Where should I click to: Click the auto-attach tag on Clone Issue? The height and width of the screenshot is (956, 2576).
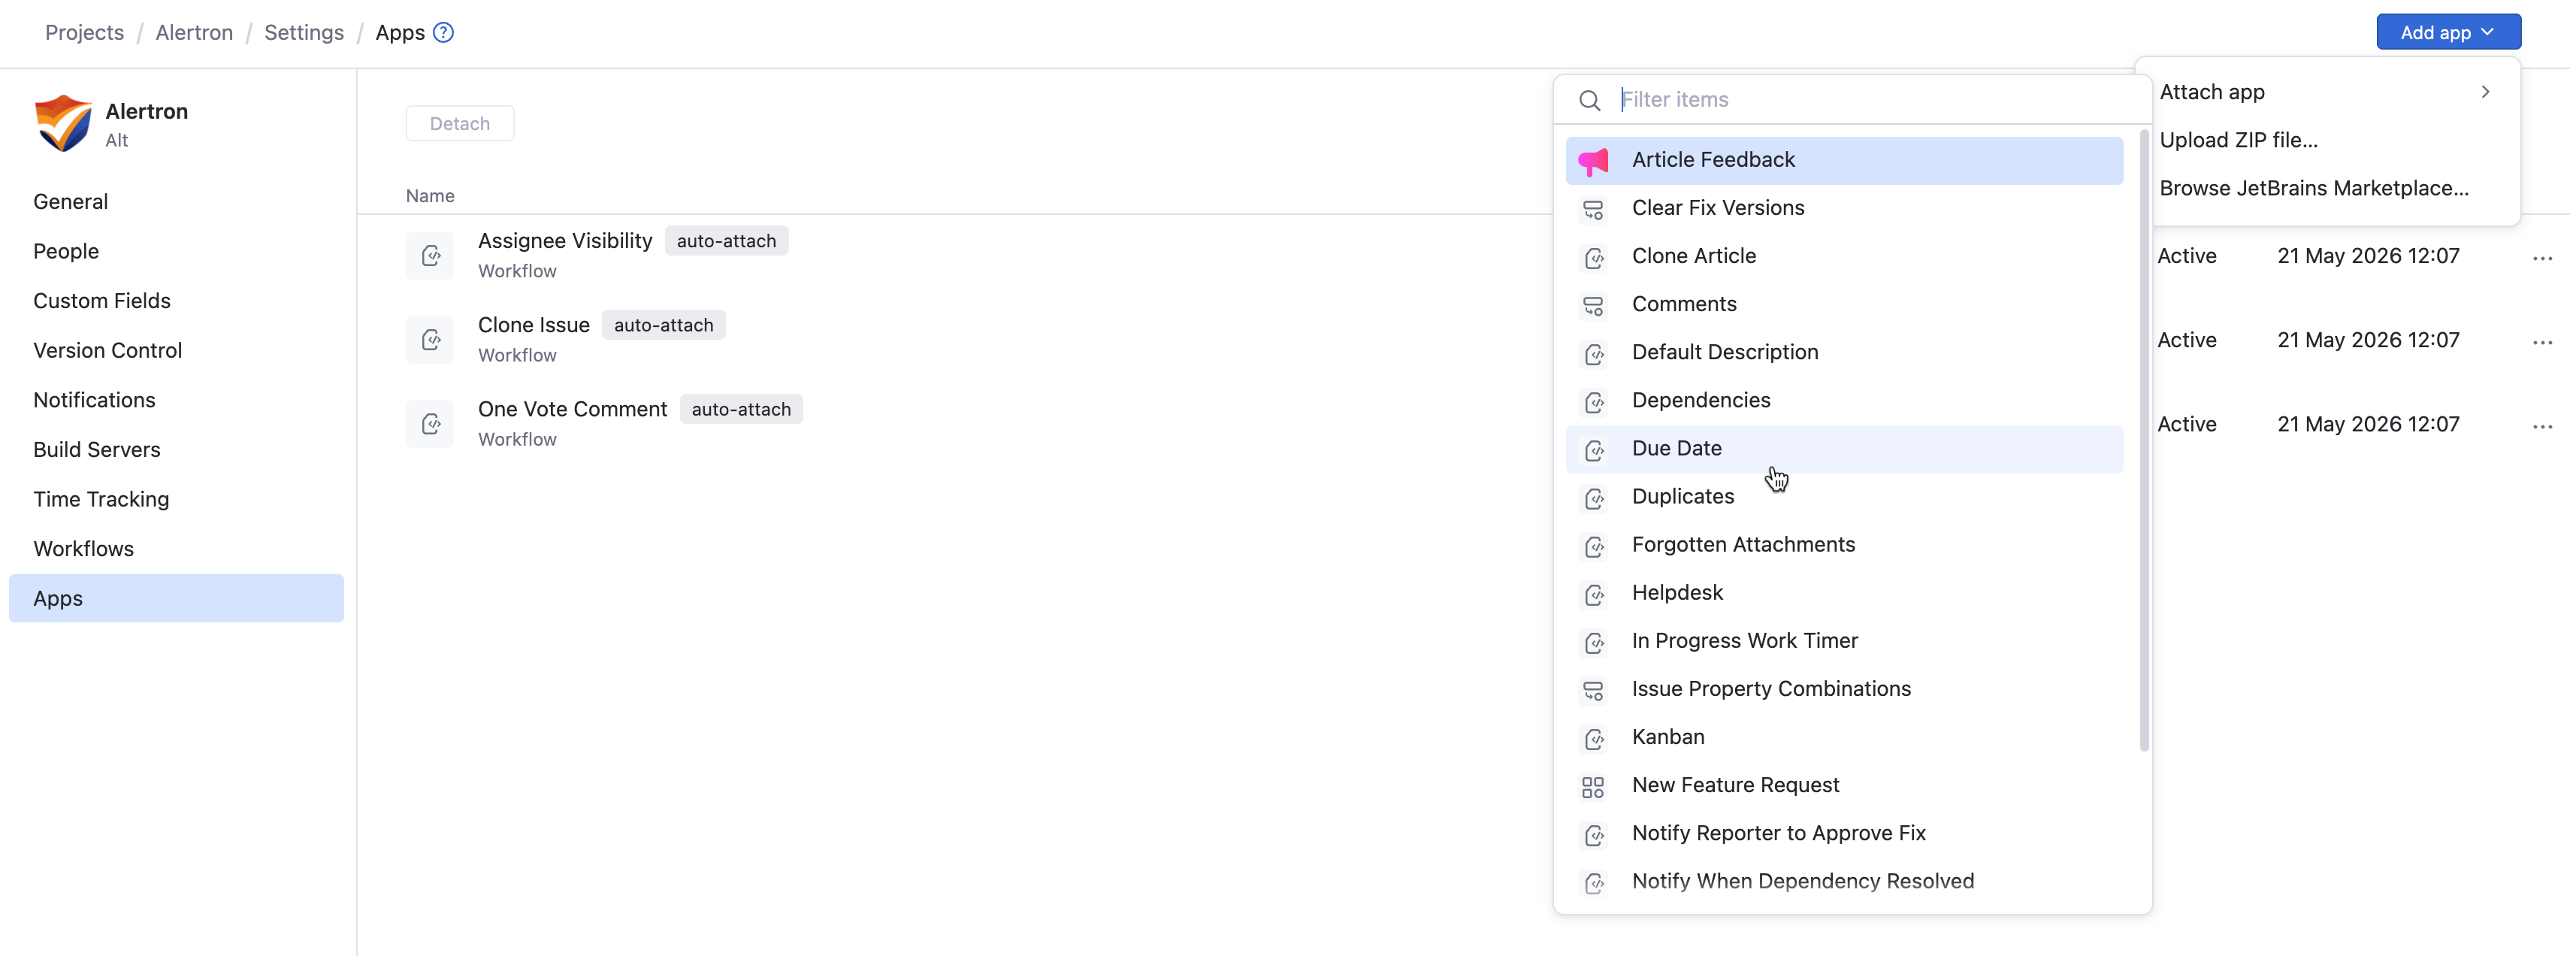(663, 325)
